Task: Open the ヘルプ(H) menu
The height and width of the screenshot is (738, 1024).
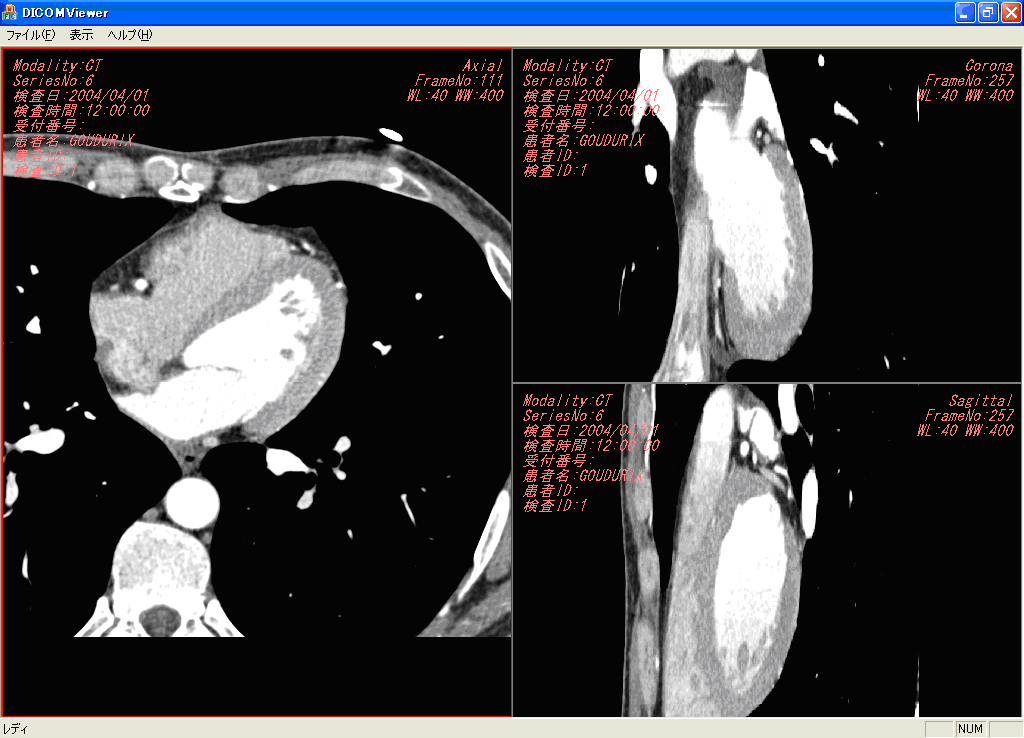Action: [130, 35]
